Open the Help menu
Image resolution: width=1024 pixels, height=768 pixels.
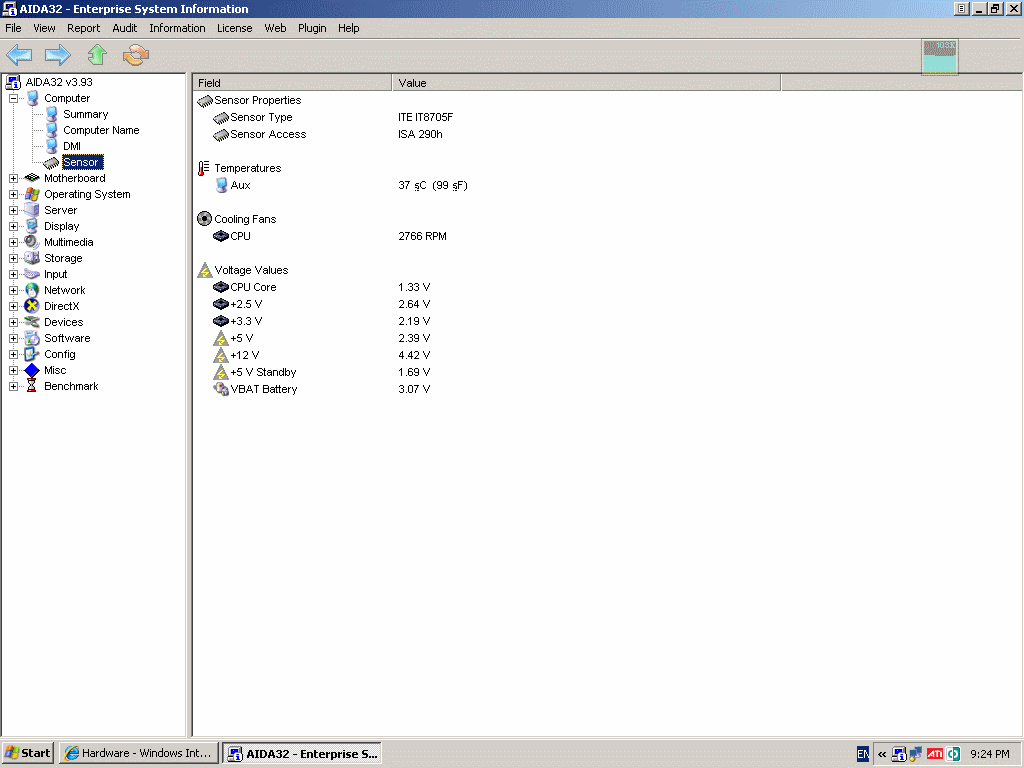349,28
